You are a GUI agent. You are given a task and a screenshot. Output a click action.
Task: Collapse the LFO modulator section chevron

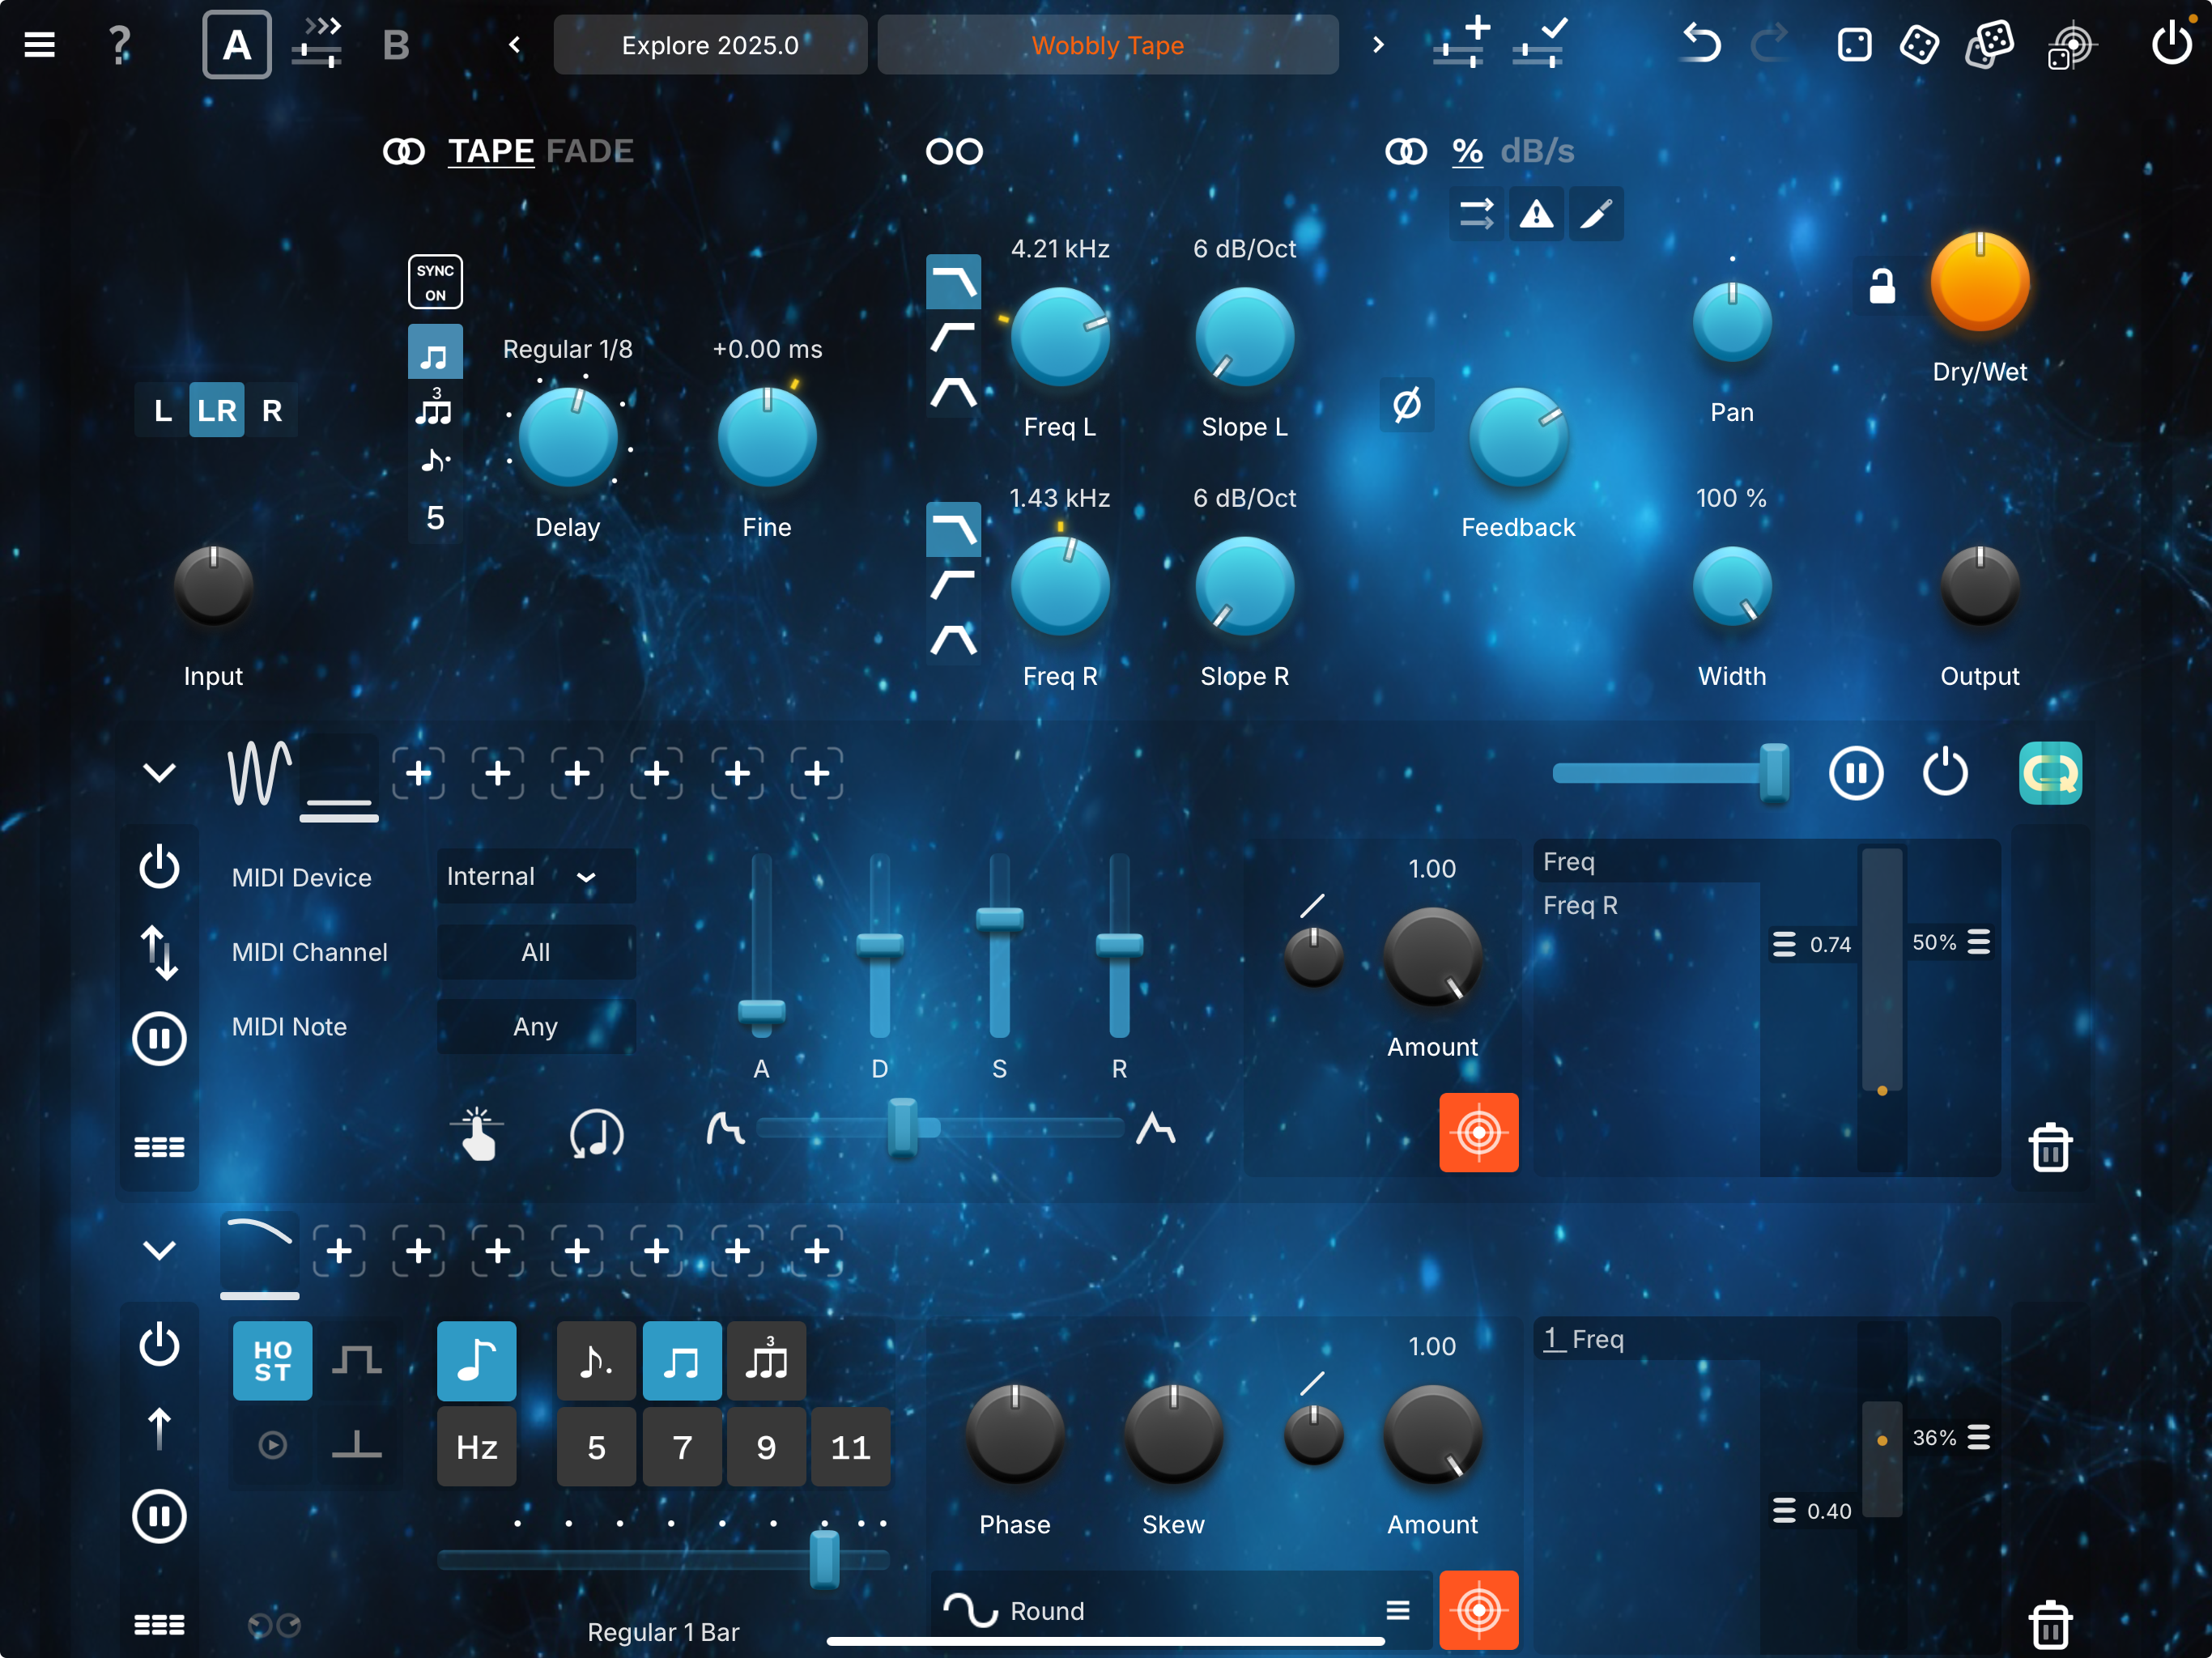159,1249
